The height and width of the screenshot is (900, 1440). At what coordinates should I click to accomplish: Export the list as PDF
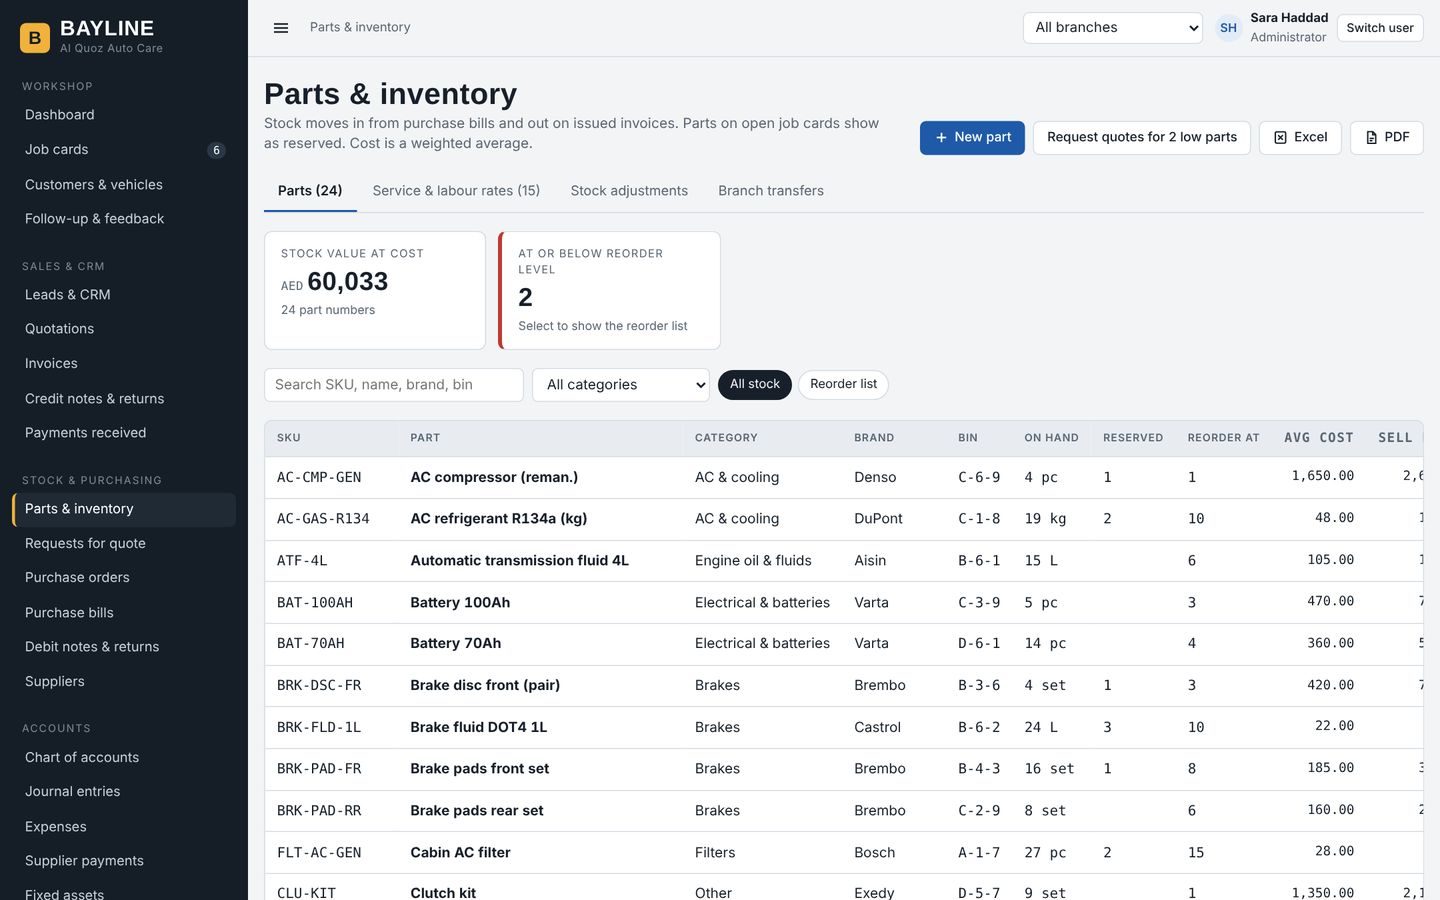1386,137
